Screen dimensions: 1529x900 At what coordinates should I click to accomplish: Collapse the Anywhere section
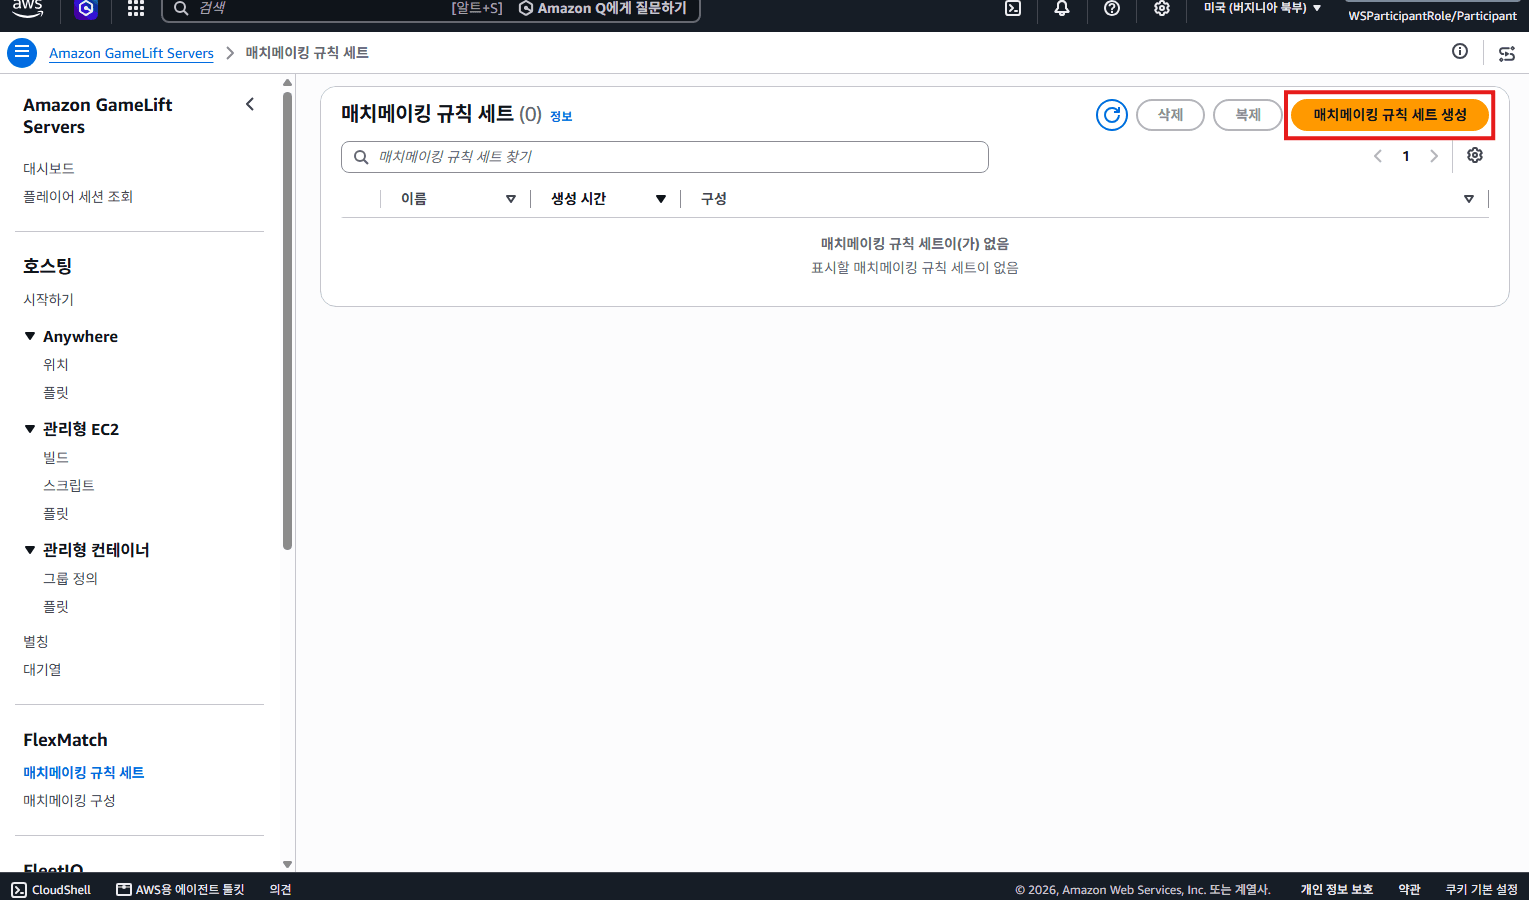30,336
